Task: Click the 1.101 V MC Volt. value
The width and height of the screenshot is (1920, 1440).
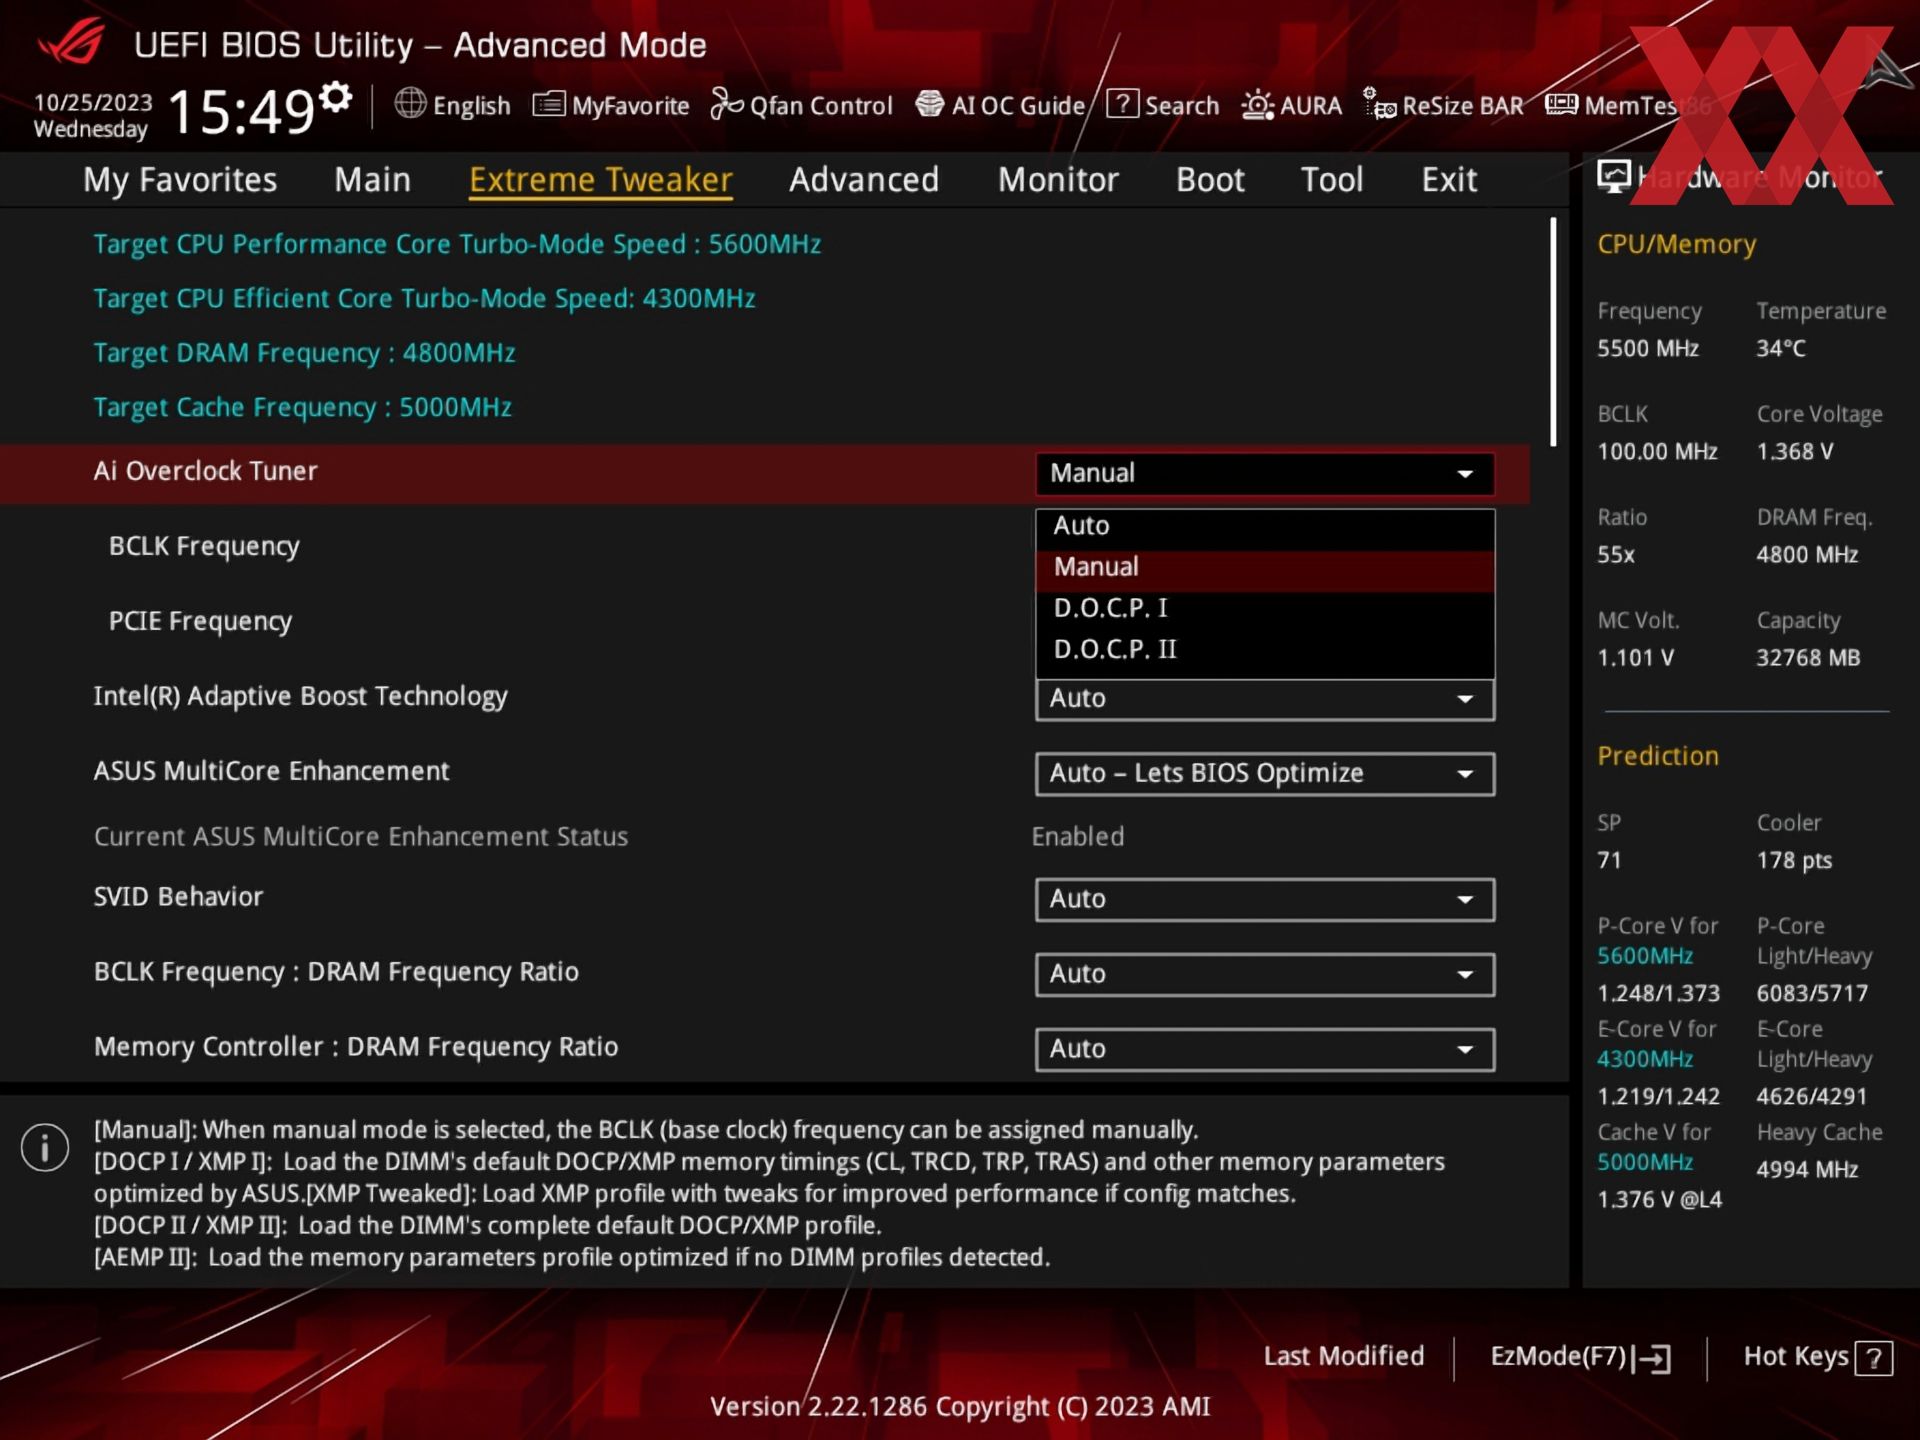Action: coord(1635,658)
